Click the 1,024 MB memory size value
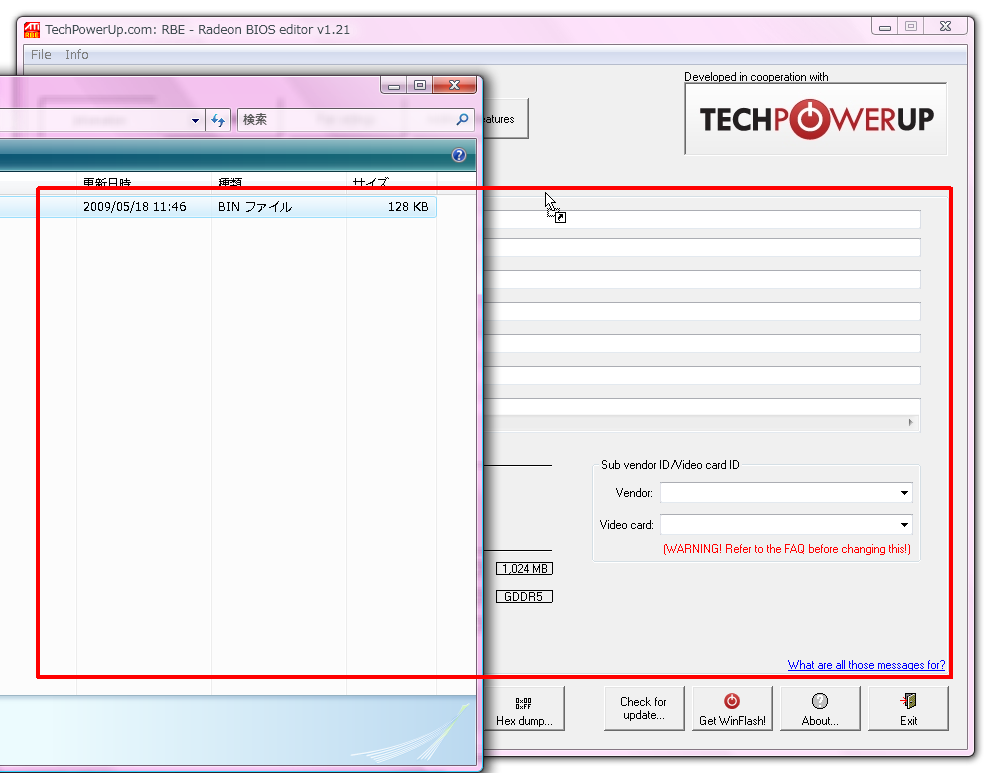Image resolution: width=991 pixels, height=773 pixels. point(525,569)
